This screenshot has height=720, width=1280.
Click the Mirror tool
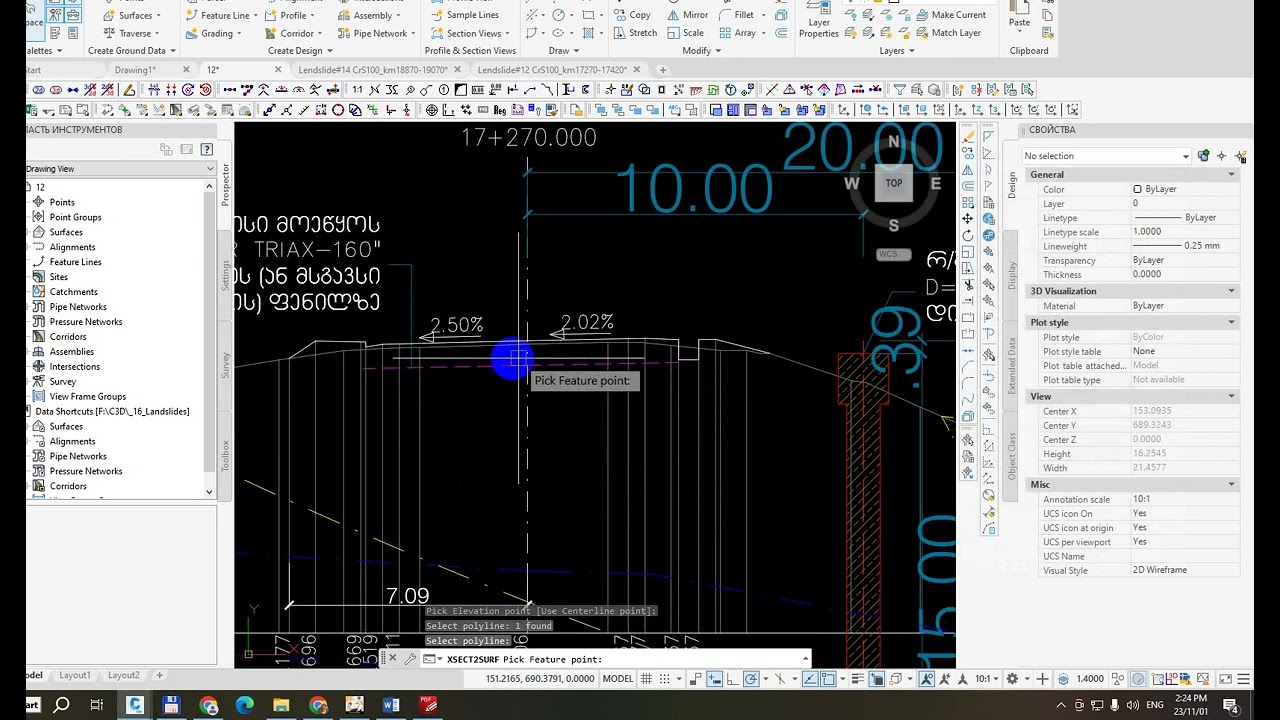tap(686, 15)
